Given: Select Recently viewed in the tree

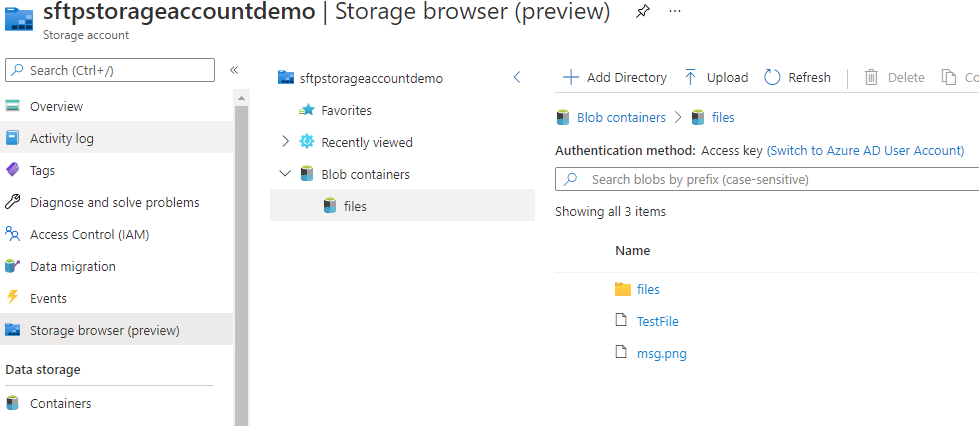Looking at the screenshot, I should (367, 142).
